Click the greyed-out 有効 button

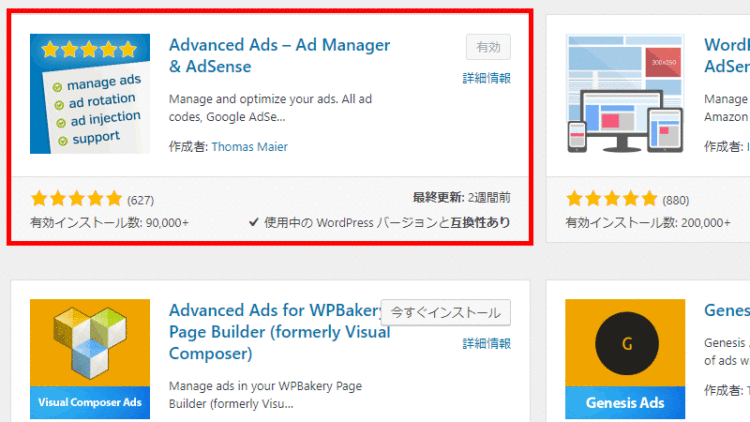488,47
